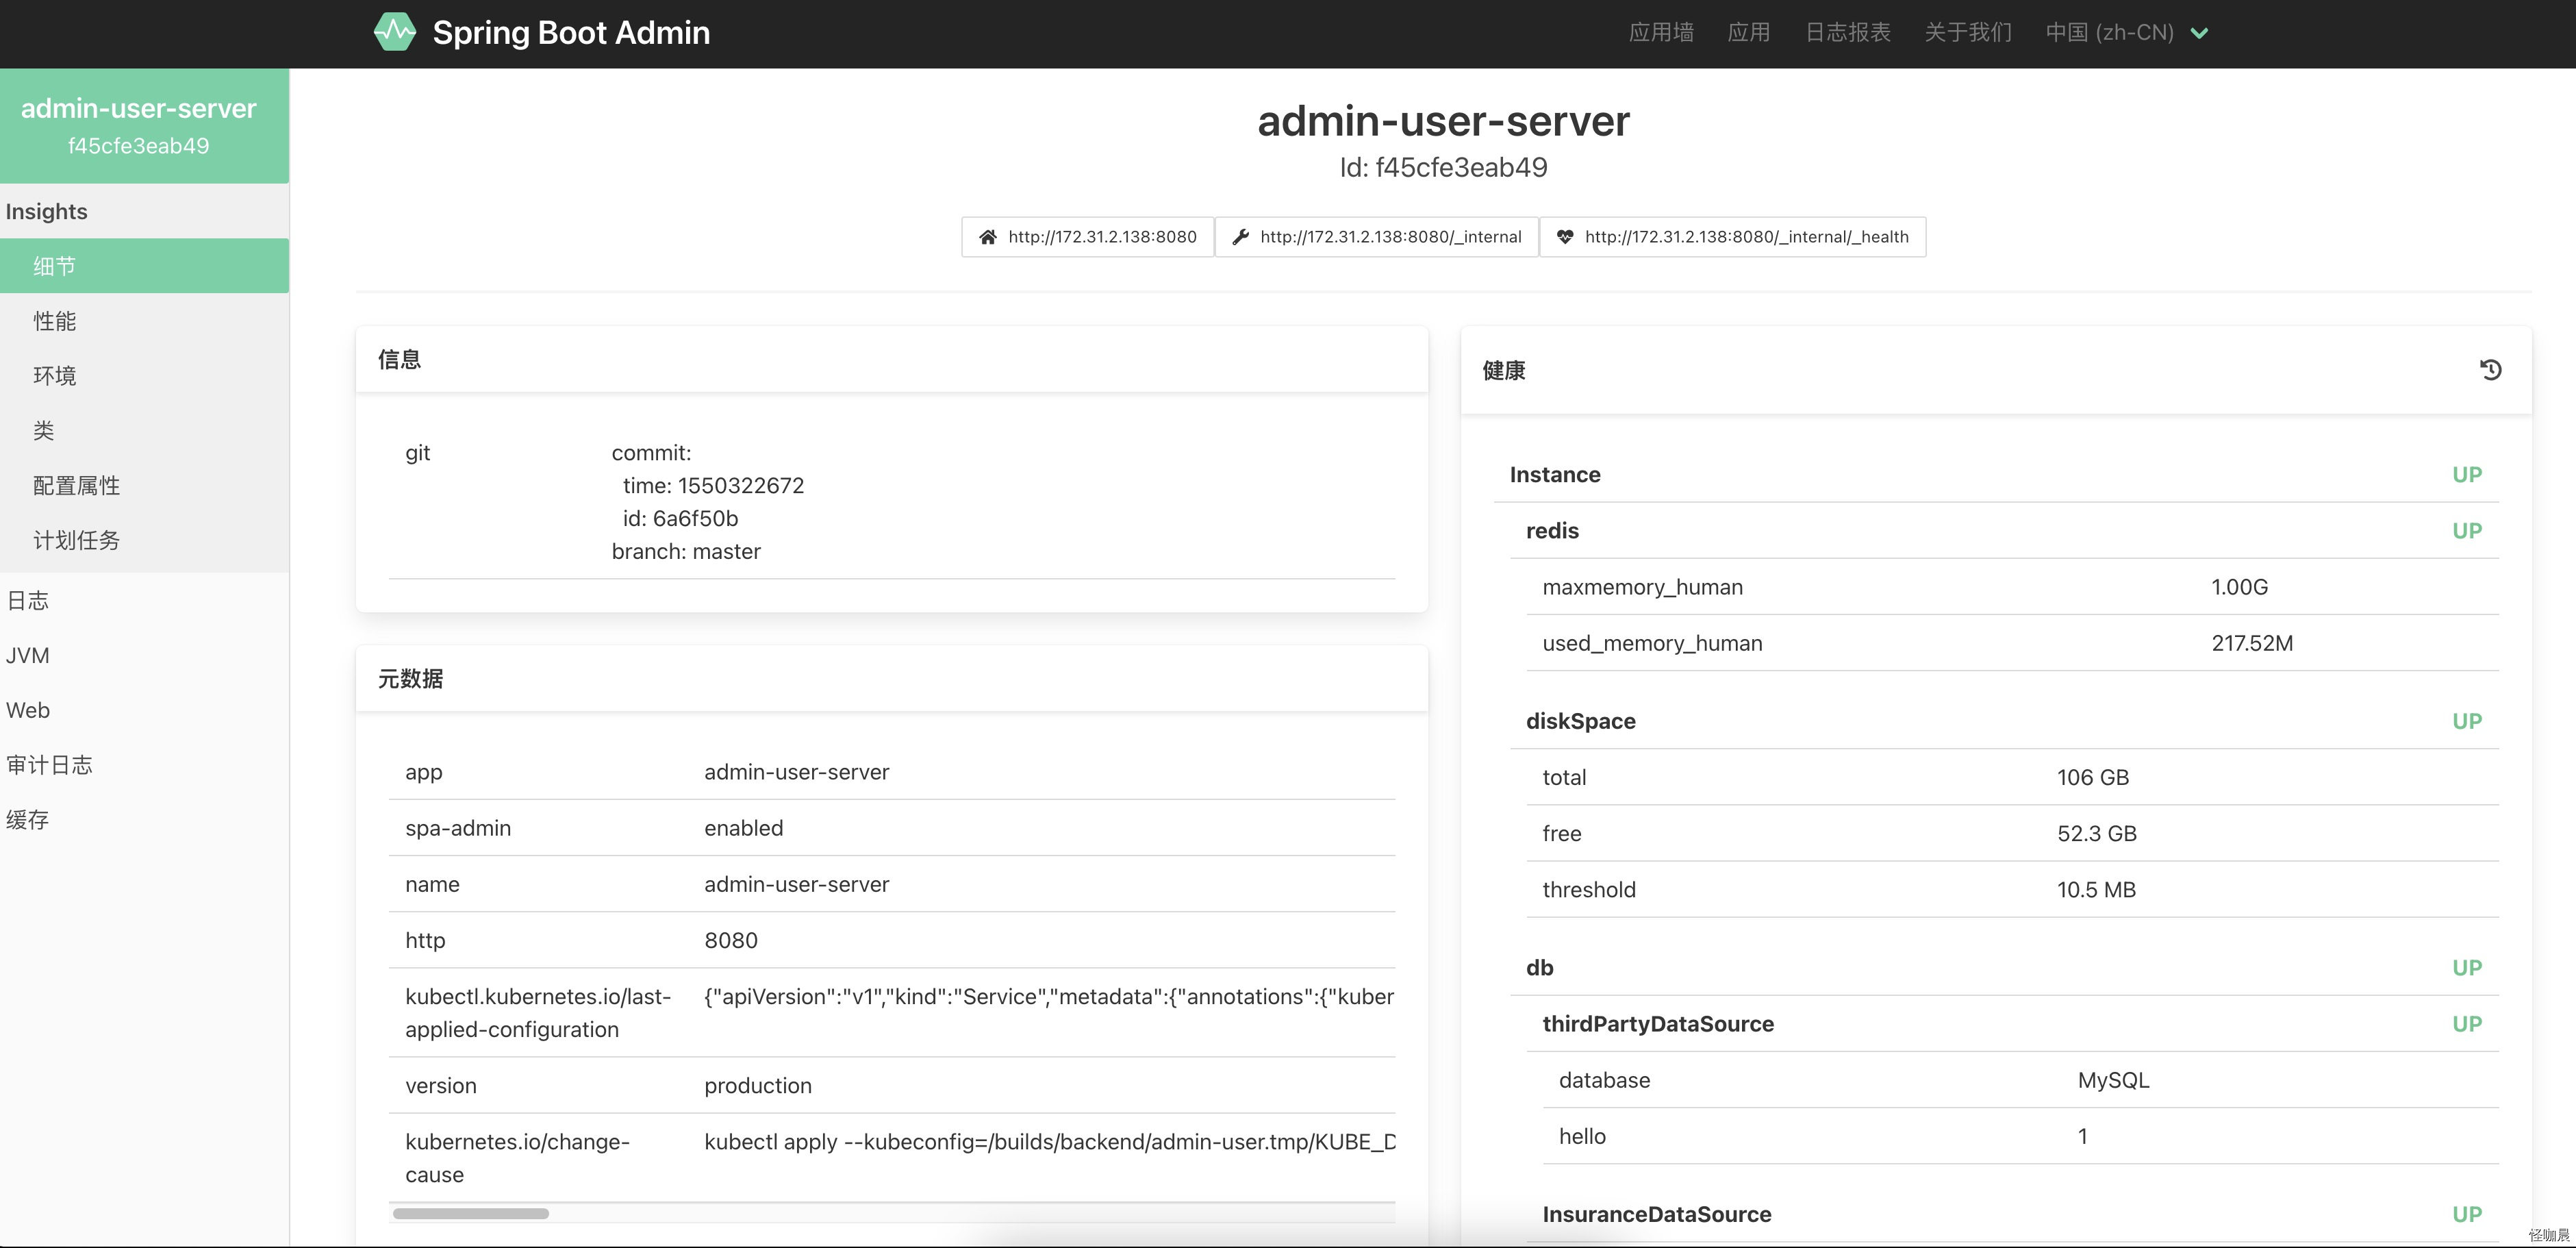
Task: Click kubectl.kubernetes.io/last-applied-configuration key
Action: click(x=538, y=1013)
